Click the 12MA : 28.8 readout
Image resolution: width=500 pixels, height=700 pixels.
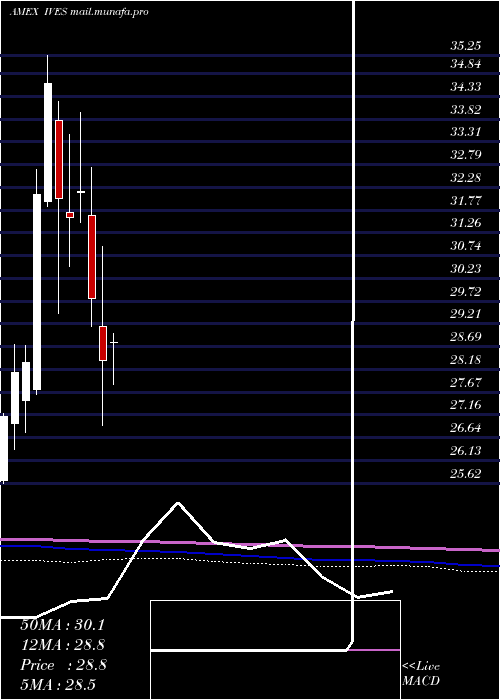[x=63, y=645]
